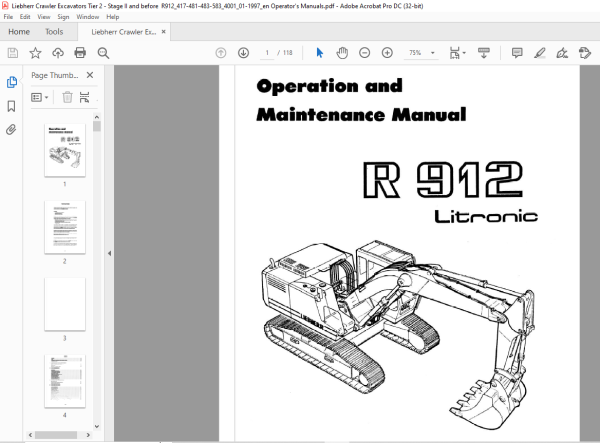Click the "Page Thumb..." panel title
The height and width of the screenshot is (443, 600).
[55, 75]
